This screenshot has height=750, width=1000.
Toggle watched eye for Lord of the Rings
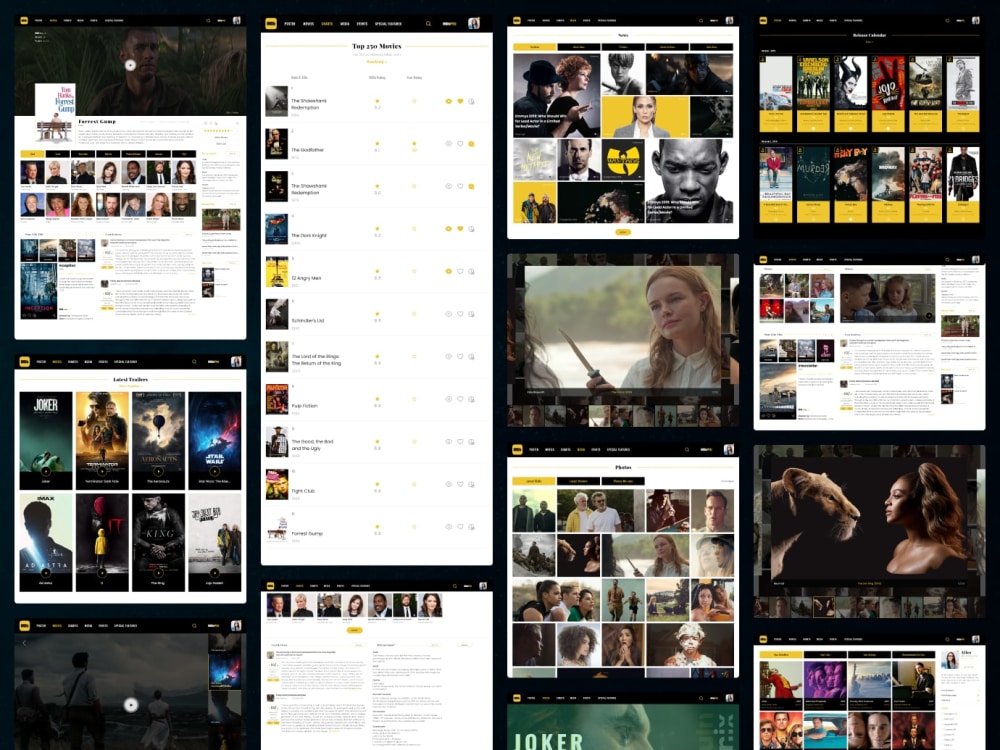(448, 357)
